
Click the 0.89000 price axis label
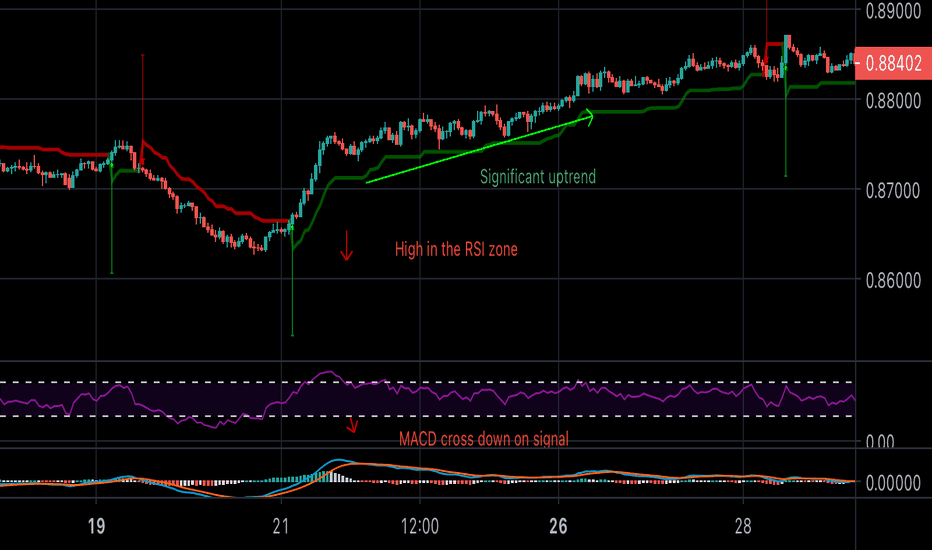[893, 11]
